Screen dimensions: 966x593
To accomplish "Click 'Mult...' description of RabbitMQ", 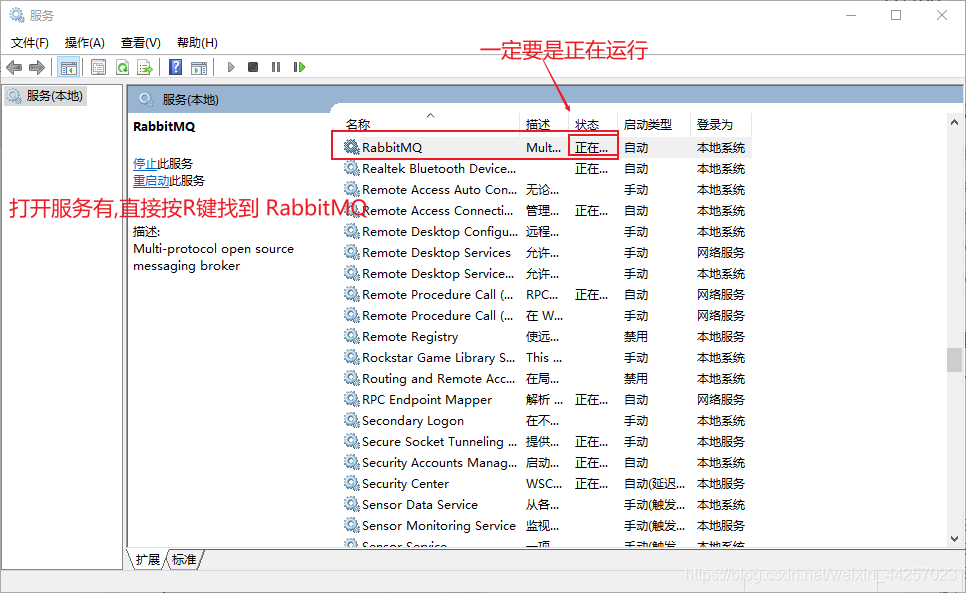I will click(x=543, y=147).
